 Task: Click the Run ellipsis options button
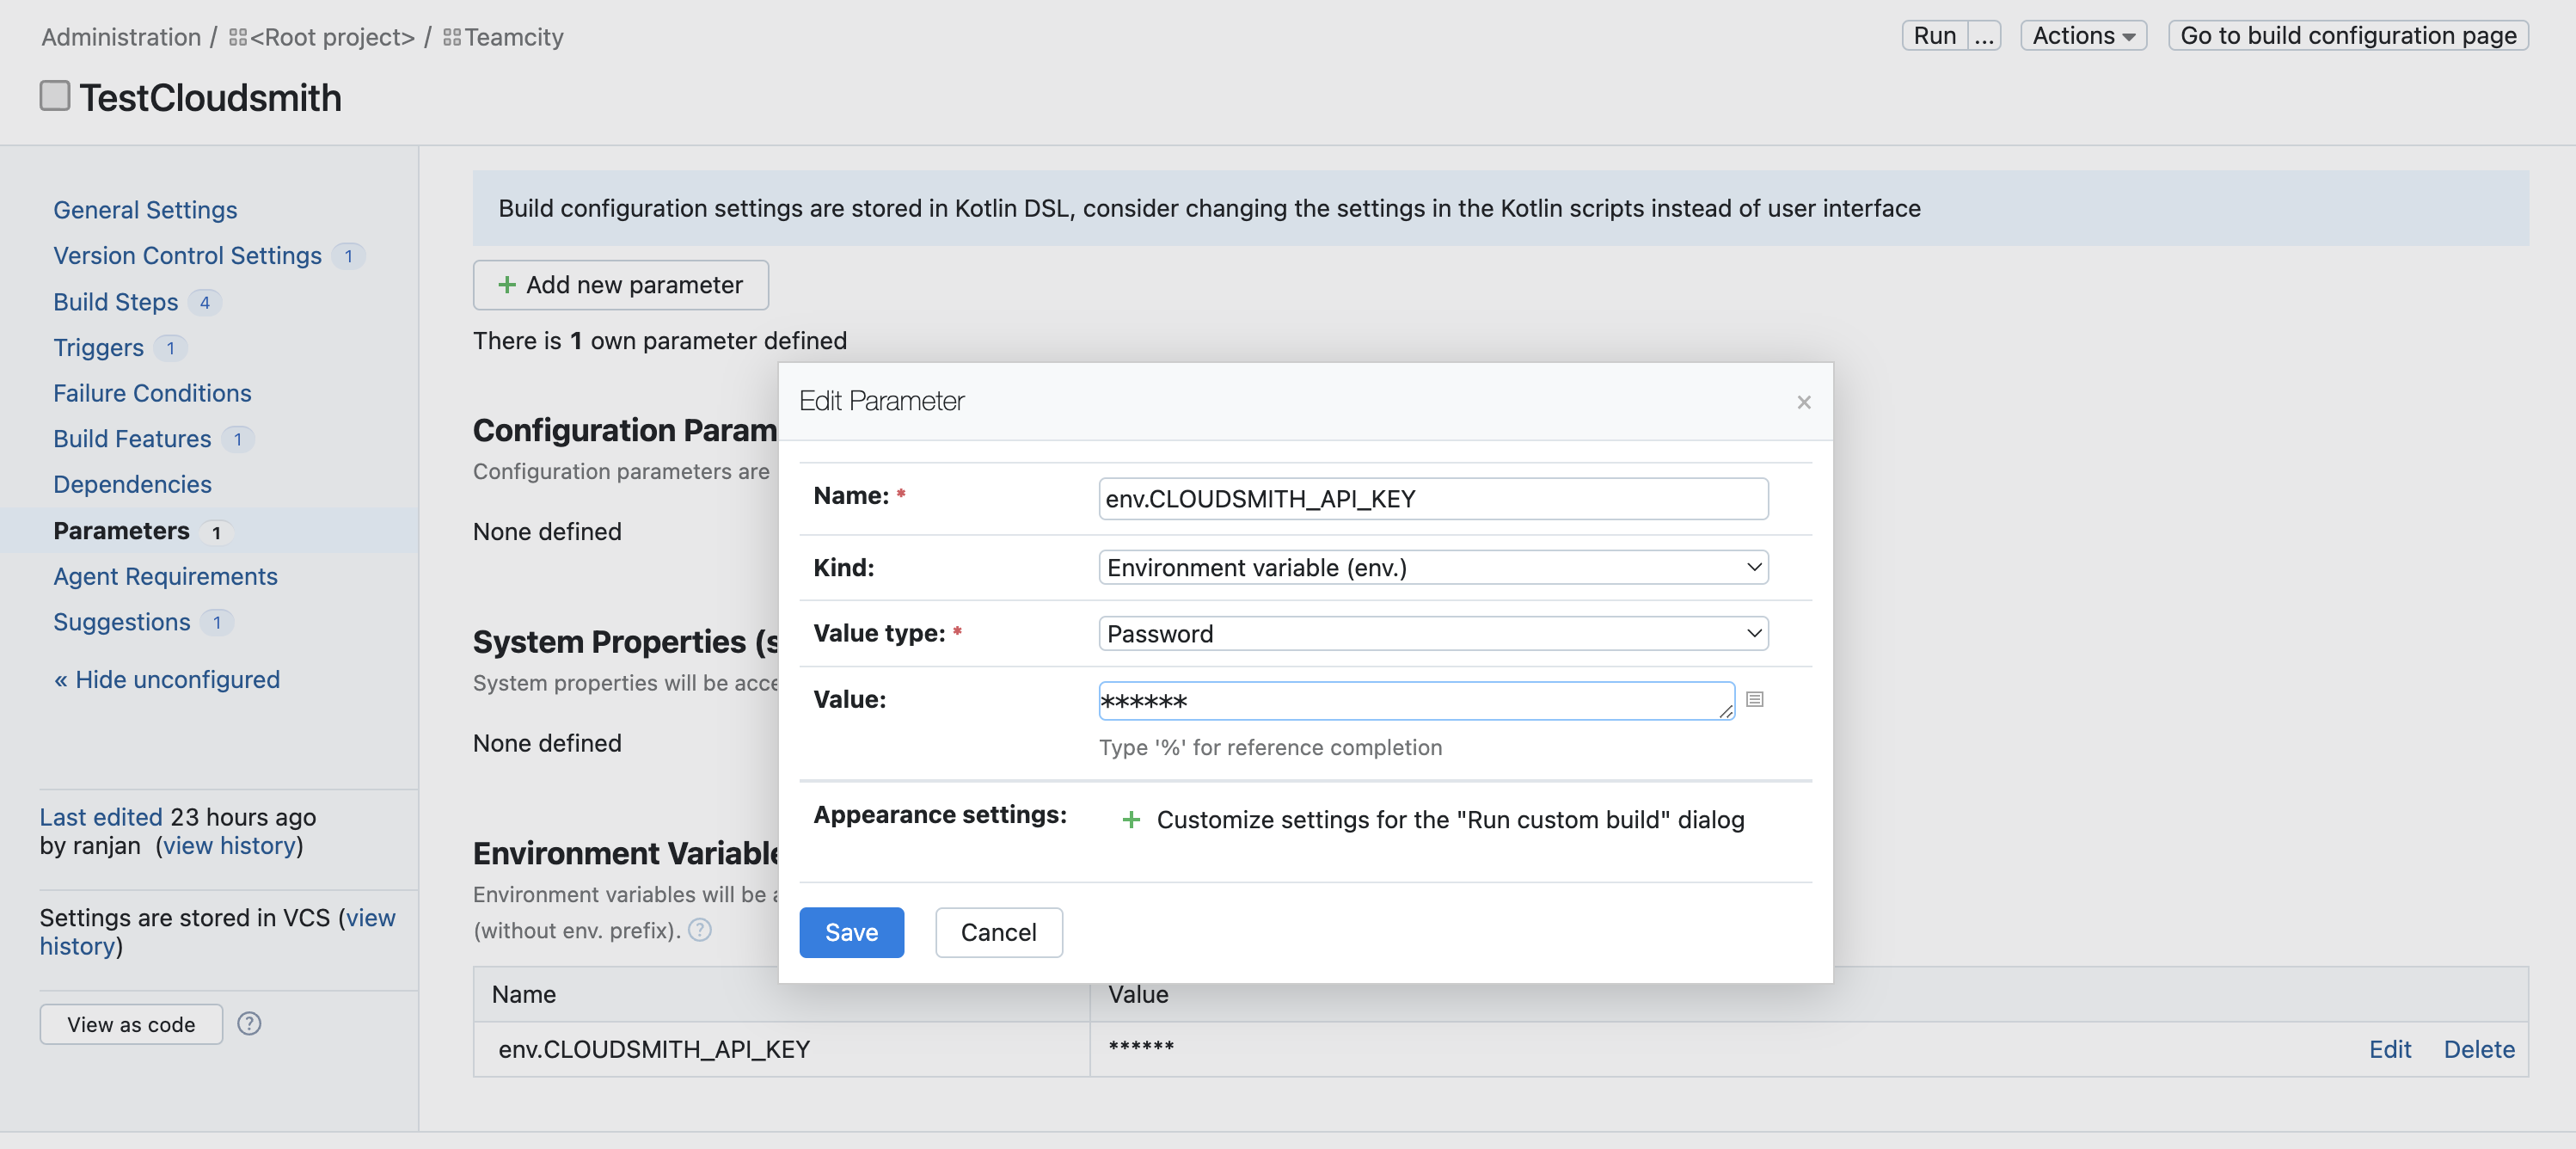click(1984, 36)
